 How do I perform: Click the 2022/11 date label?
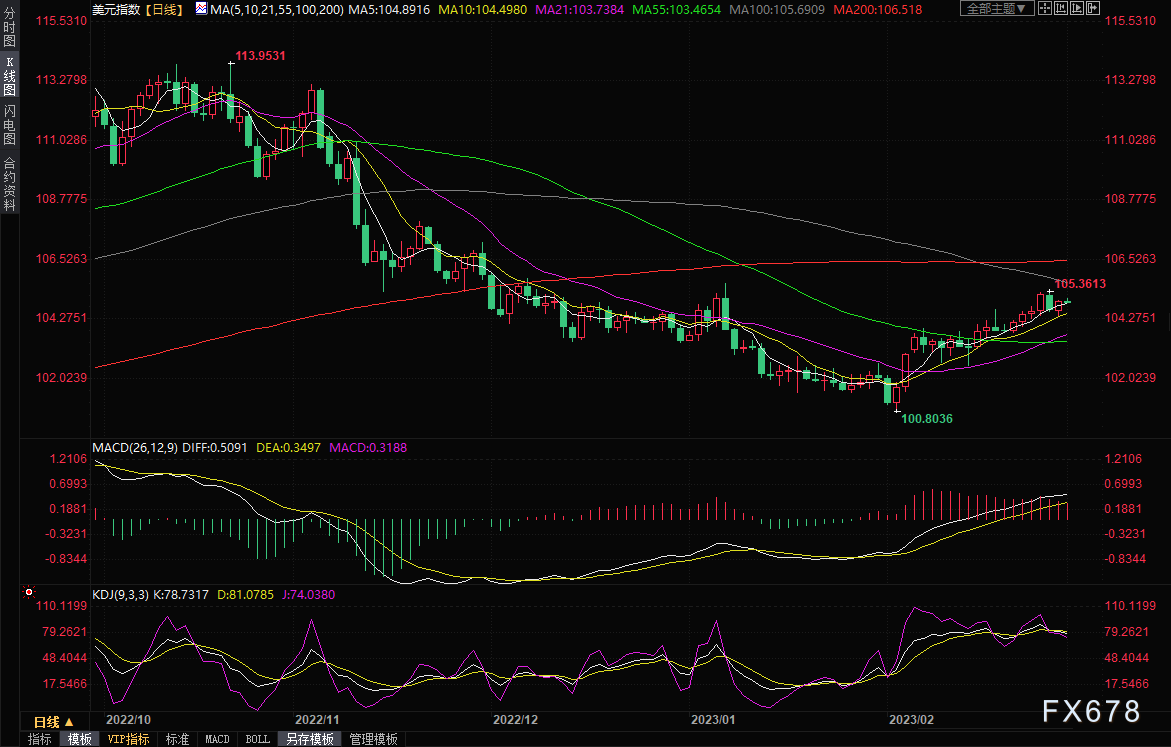(317, 720)
